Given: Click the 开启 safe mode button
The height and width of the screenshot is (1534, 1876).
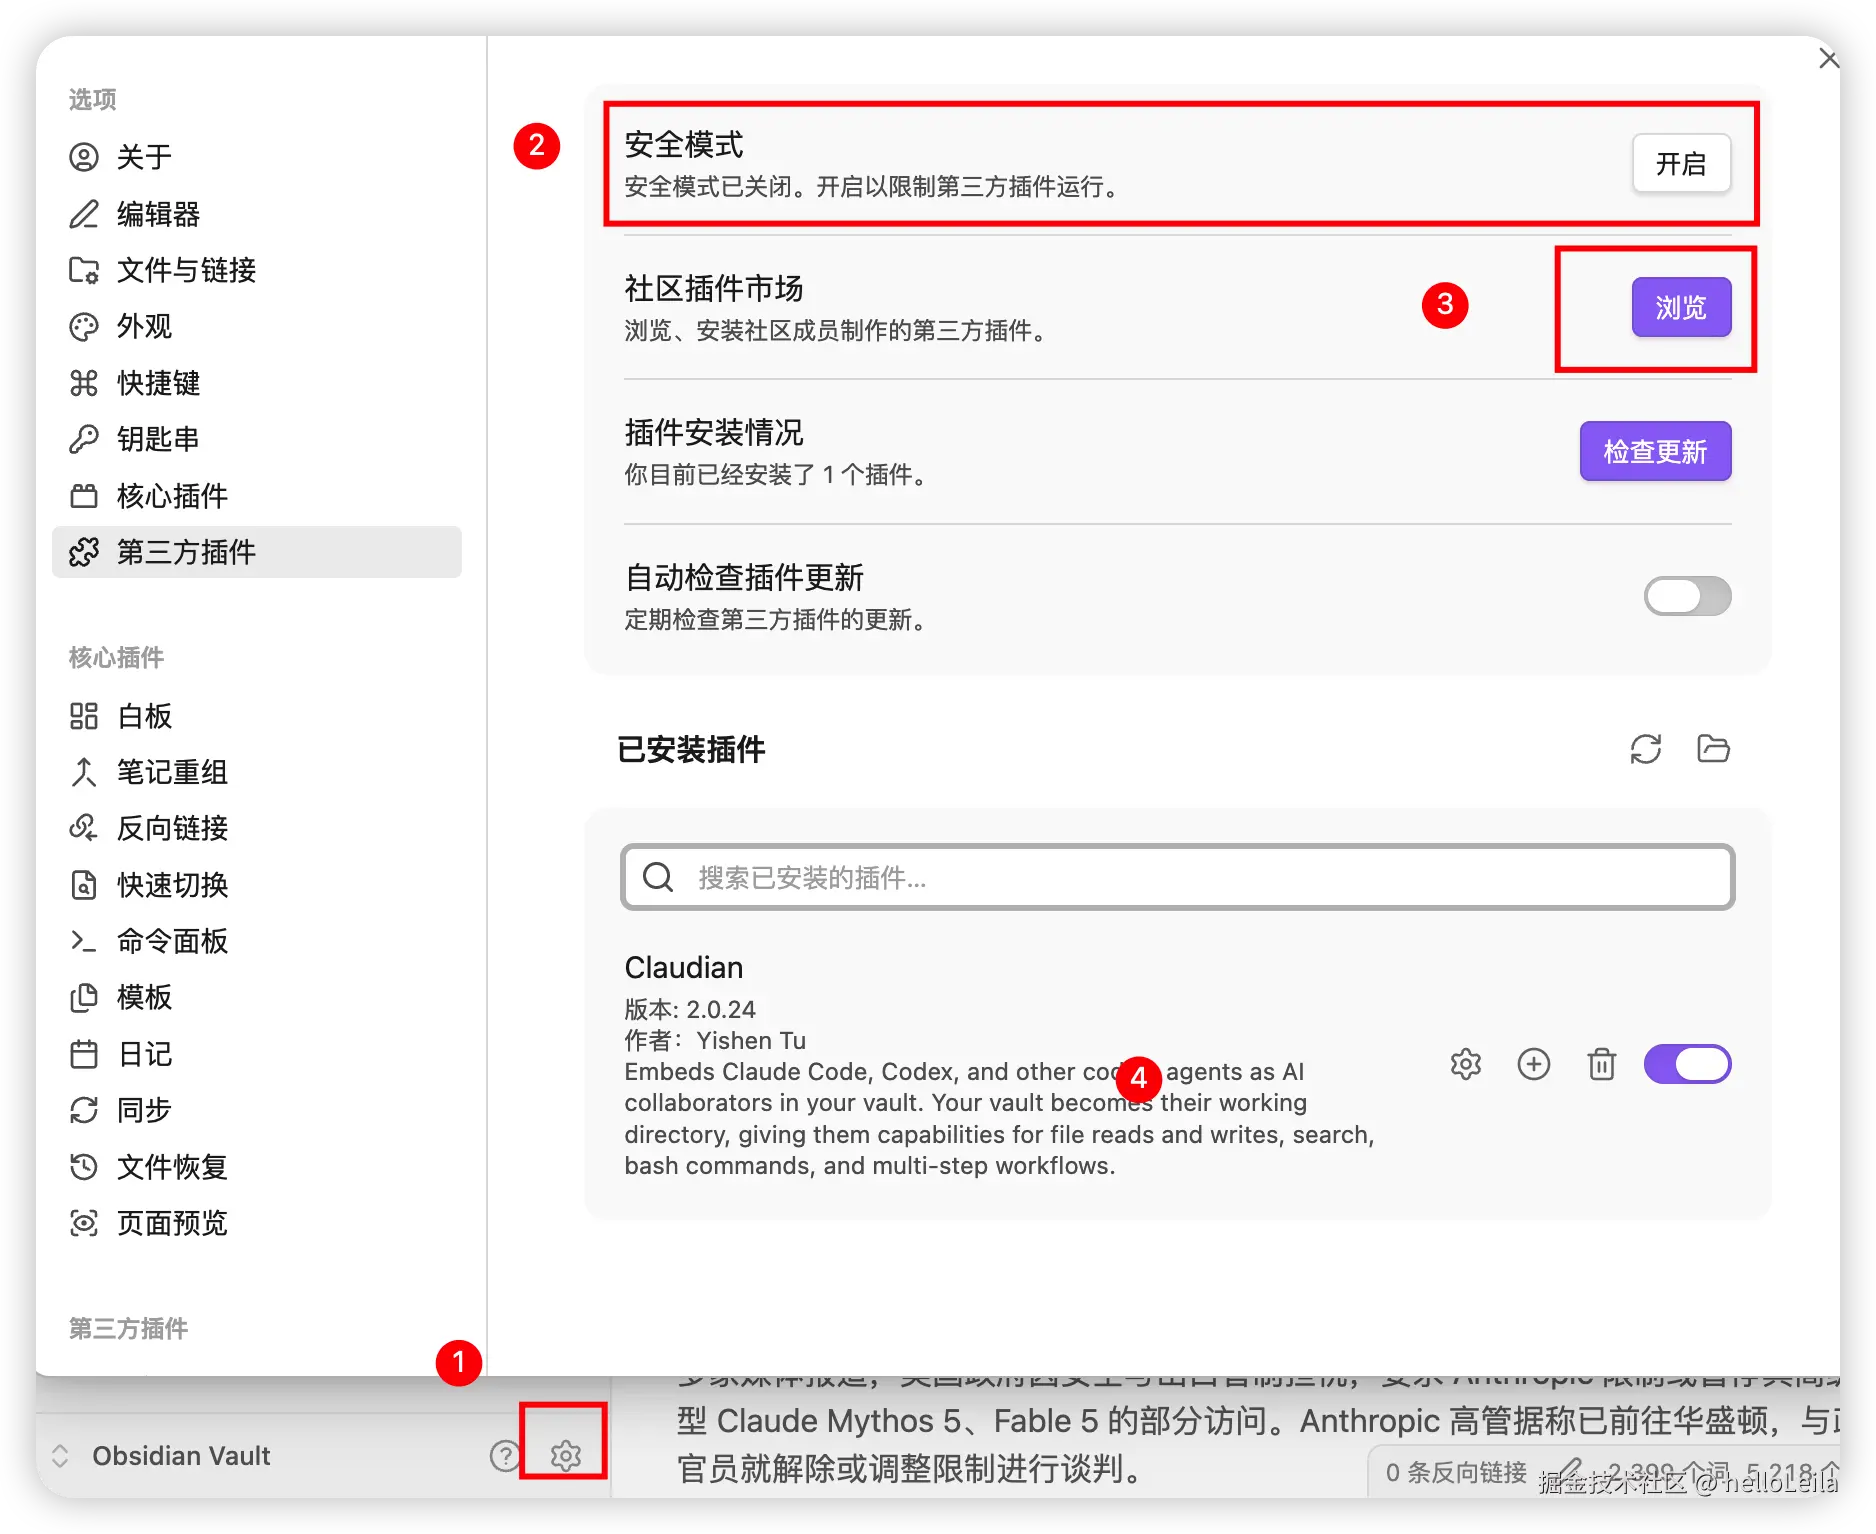Looking at the screenshot, I should coord(1681,163).
